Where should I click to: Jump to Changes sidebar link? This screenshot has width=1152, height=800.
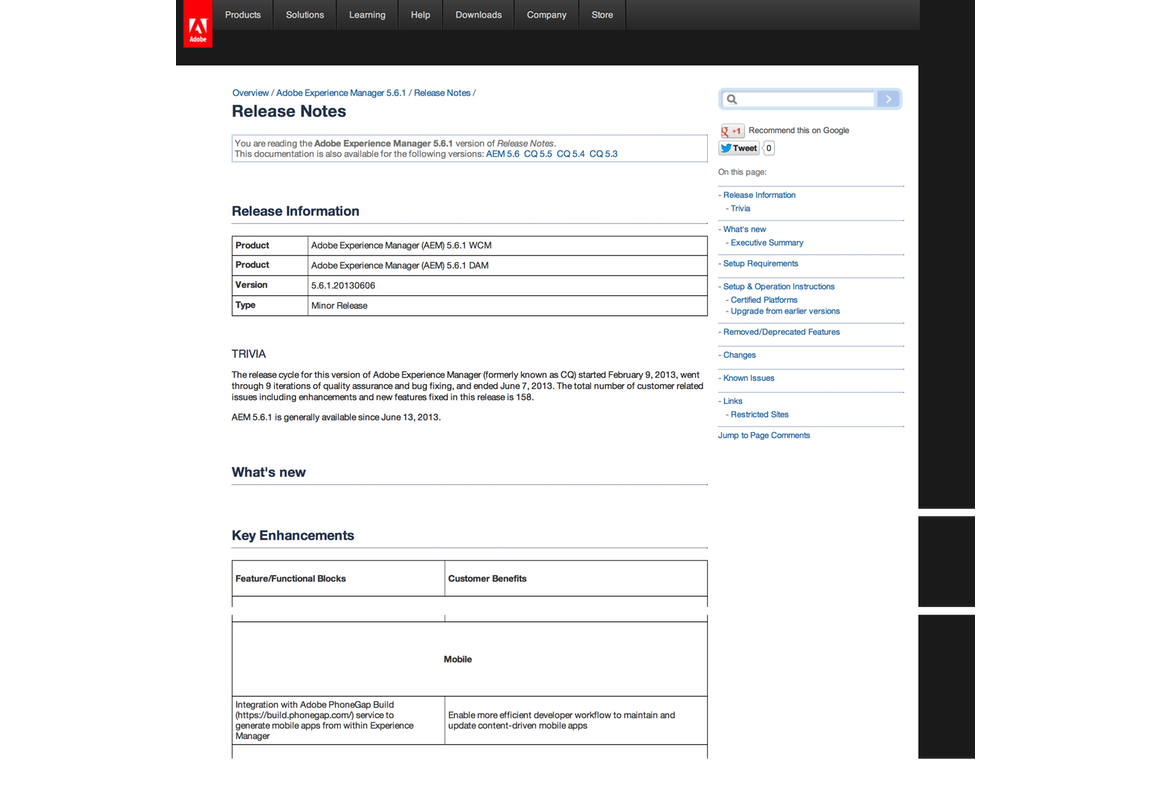(739, 356)
